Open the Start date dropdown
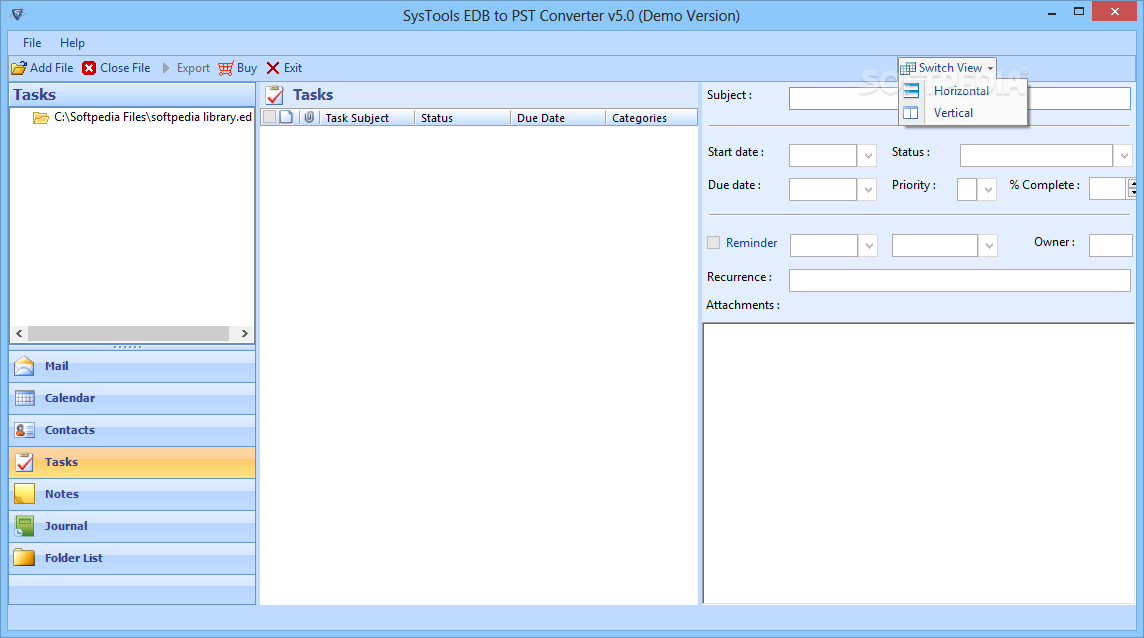 [x=867, y=155]
